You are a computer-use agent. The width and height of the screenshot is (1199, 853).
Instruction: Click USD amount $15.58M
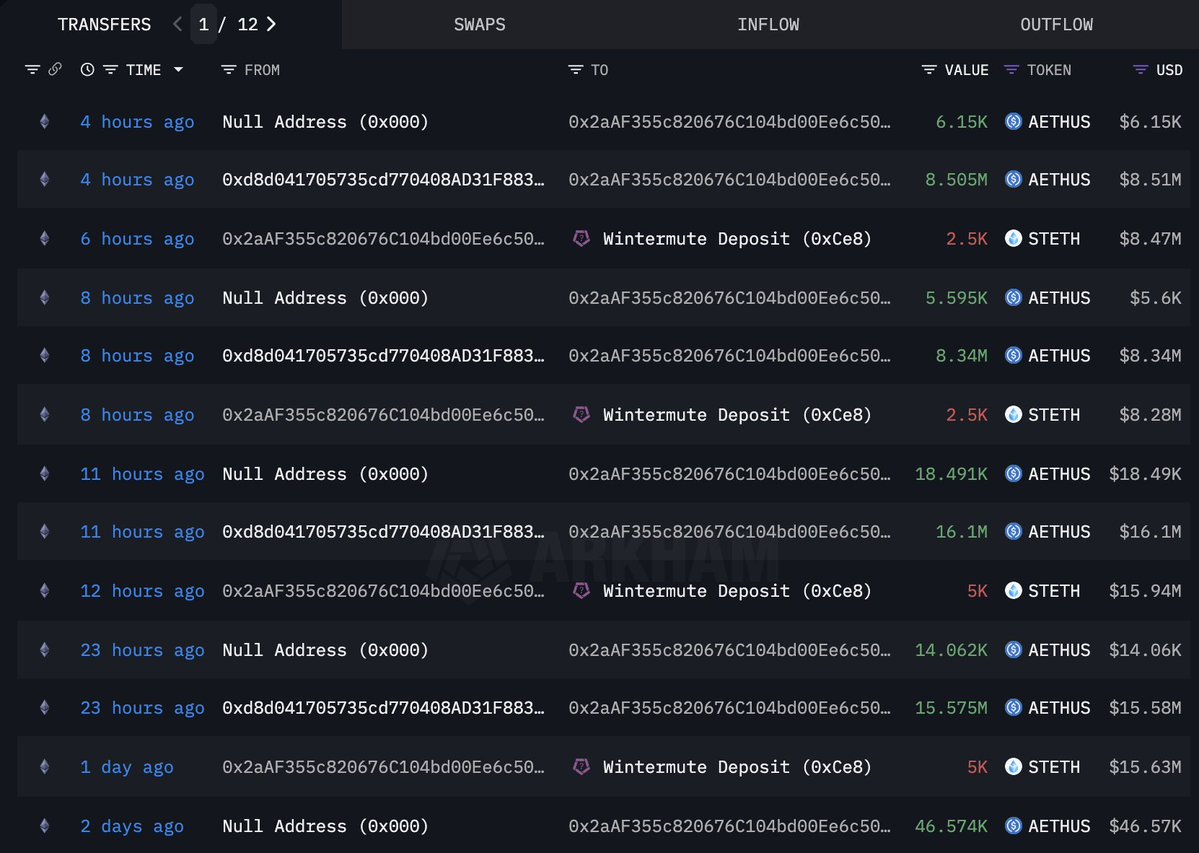pos(1145,708)
